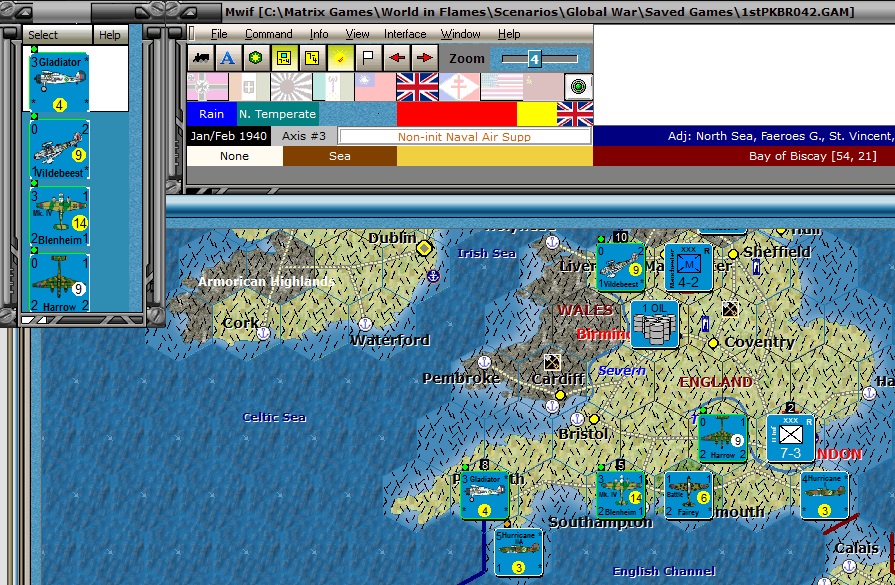Select the Japanese rising sun flag
Viewport: 895px width, 585px height.
click(291, 87)
